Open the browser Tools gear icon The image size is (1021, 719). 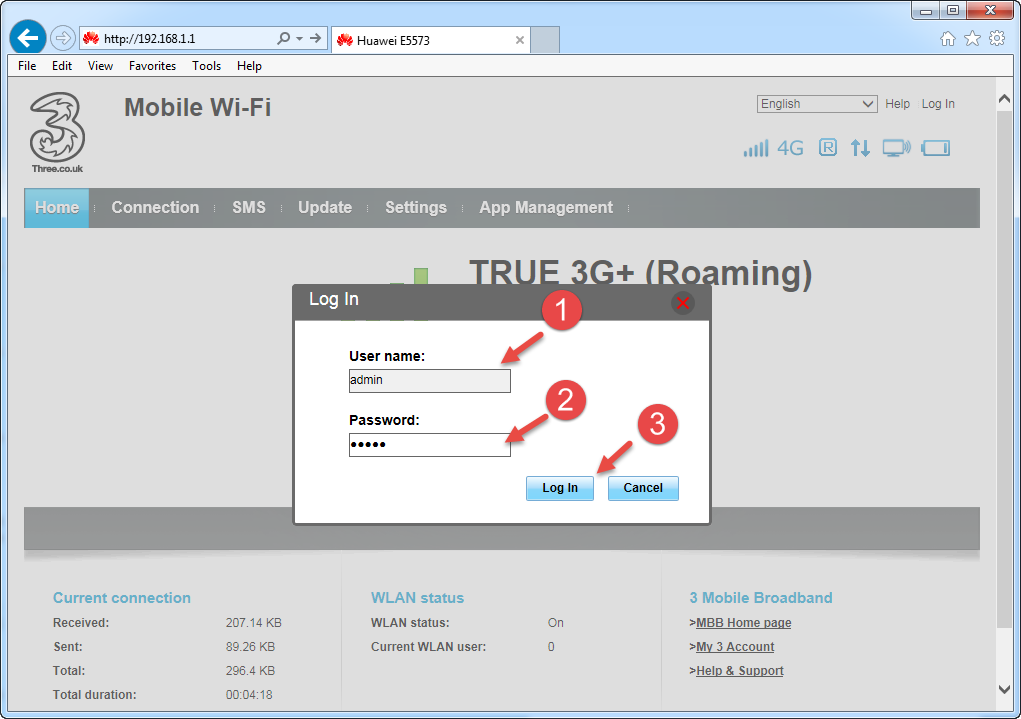[x=997, y=38]
